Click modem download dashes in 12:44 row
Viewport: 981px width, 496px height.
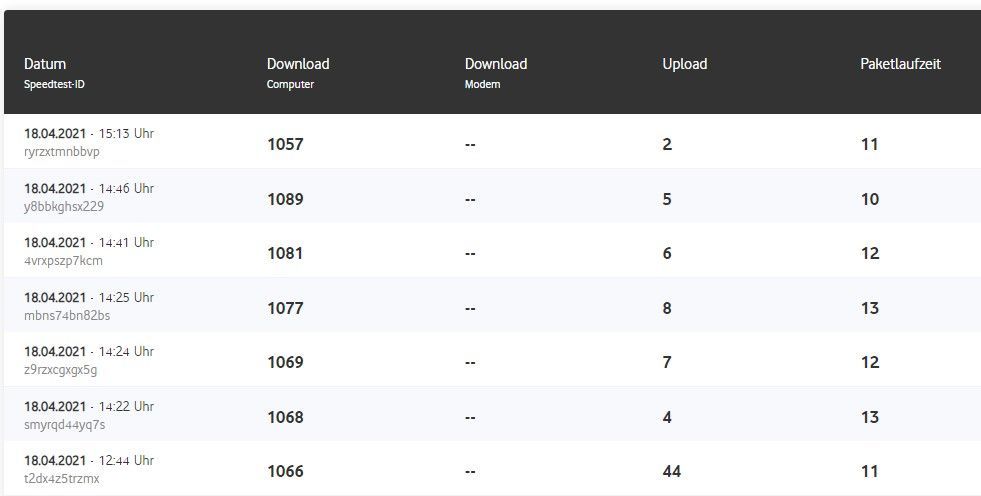click(x=470, y=472)
